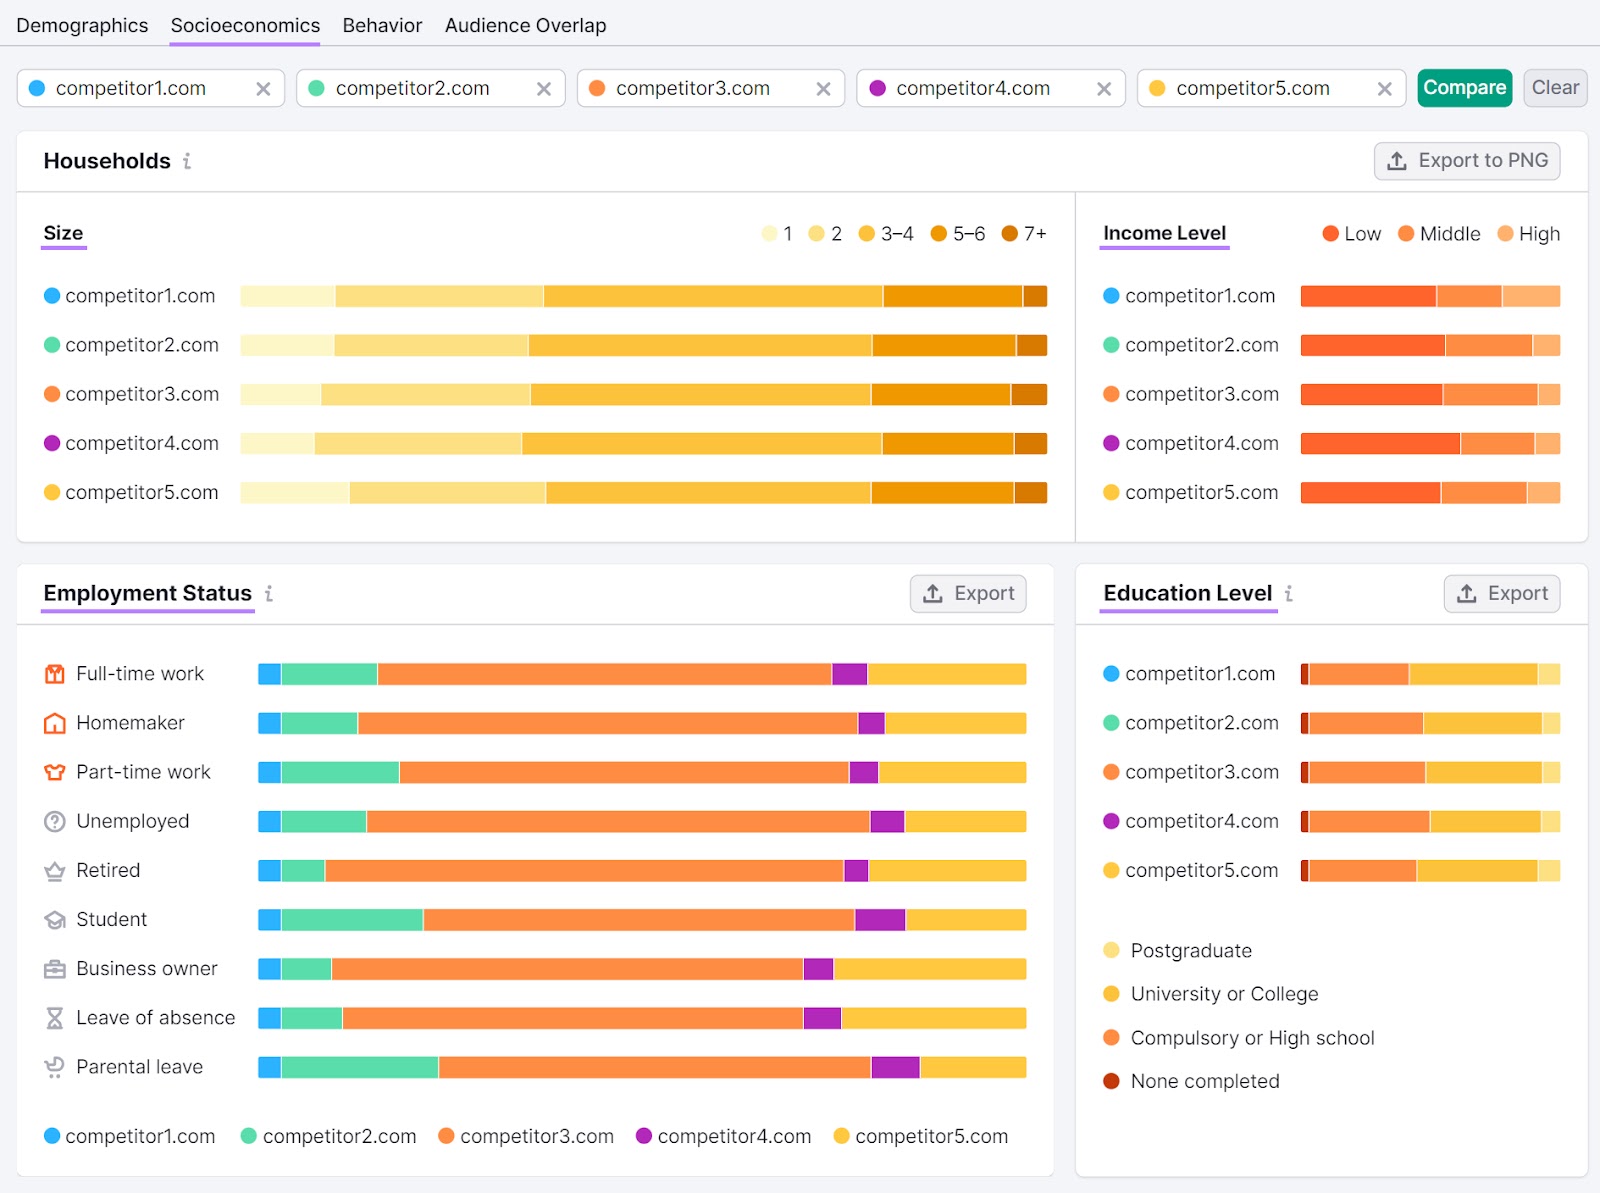Viewport: 1600px width, 1193px height.
Task: Select the Homemaker house icon
Action: click(x=54, y=722)
